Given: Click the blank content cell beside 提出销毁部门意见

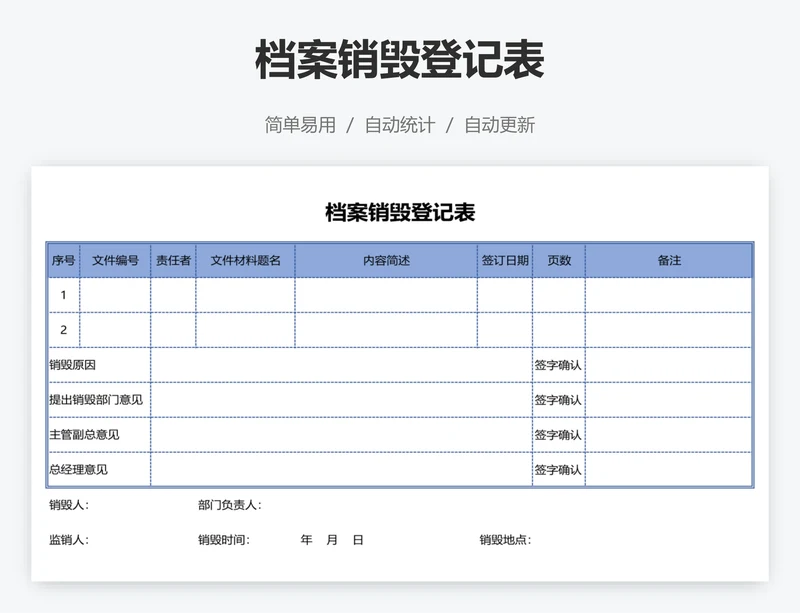Looking at the screenshot, I should (341, 400).
